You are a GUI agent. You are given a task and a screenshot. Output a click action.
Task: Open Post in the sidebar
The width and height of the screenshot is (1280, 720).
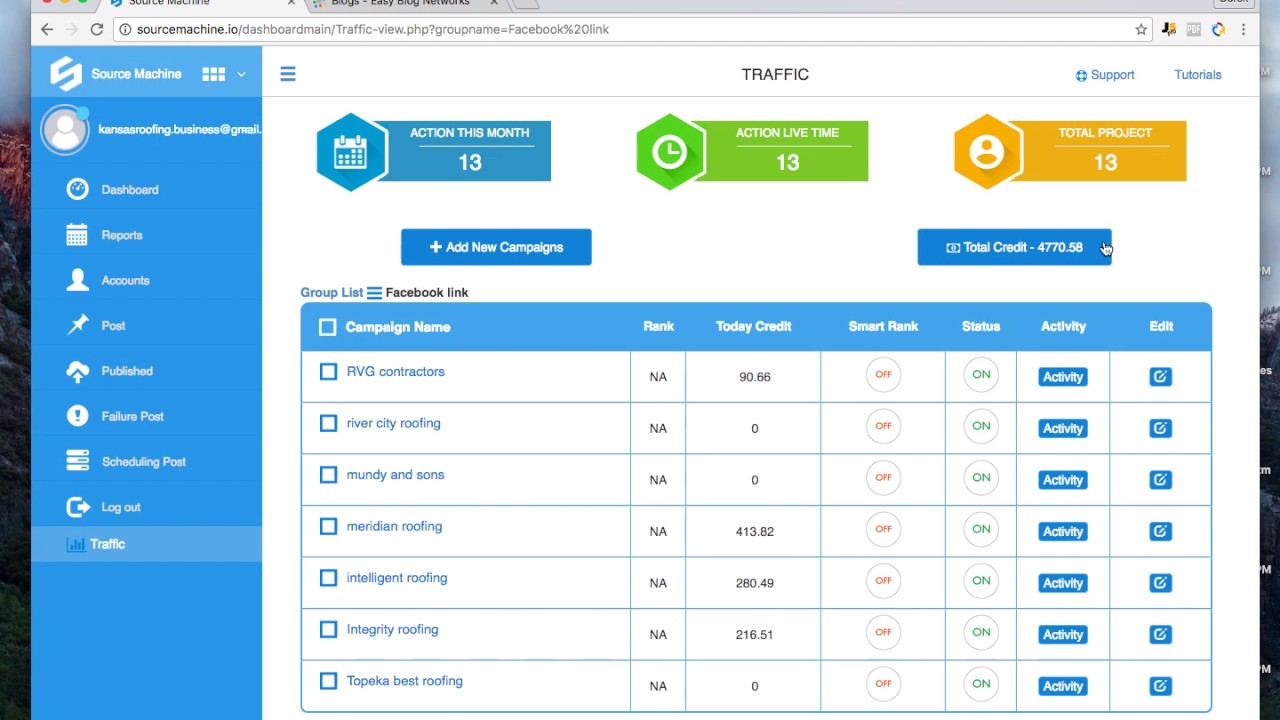pos(113,326)
